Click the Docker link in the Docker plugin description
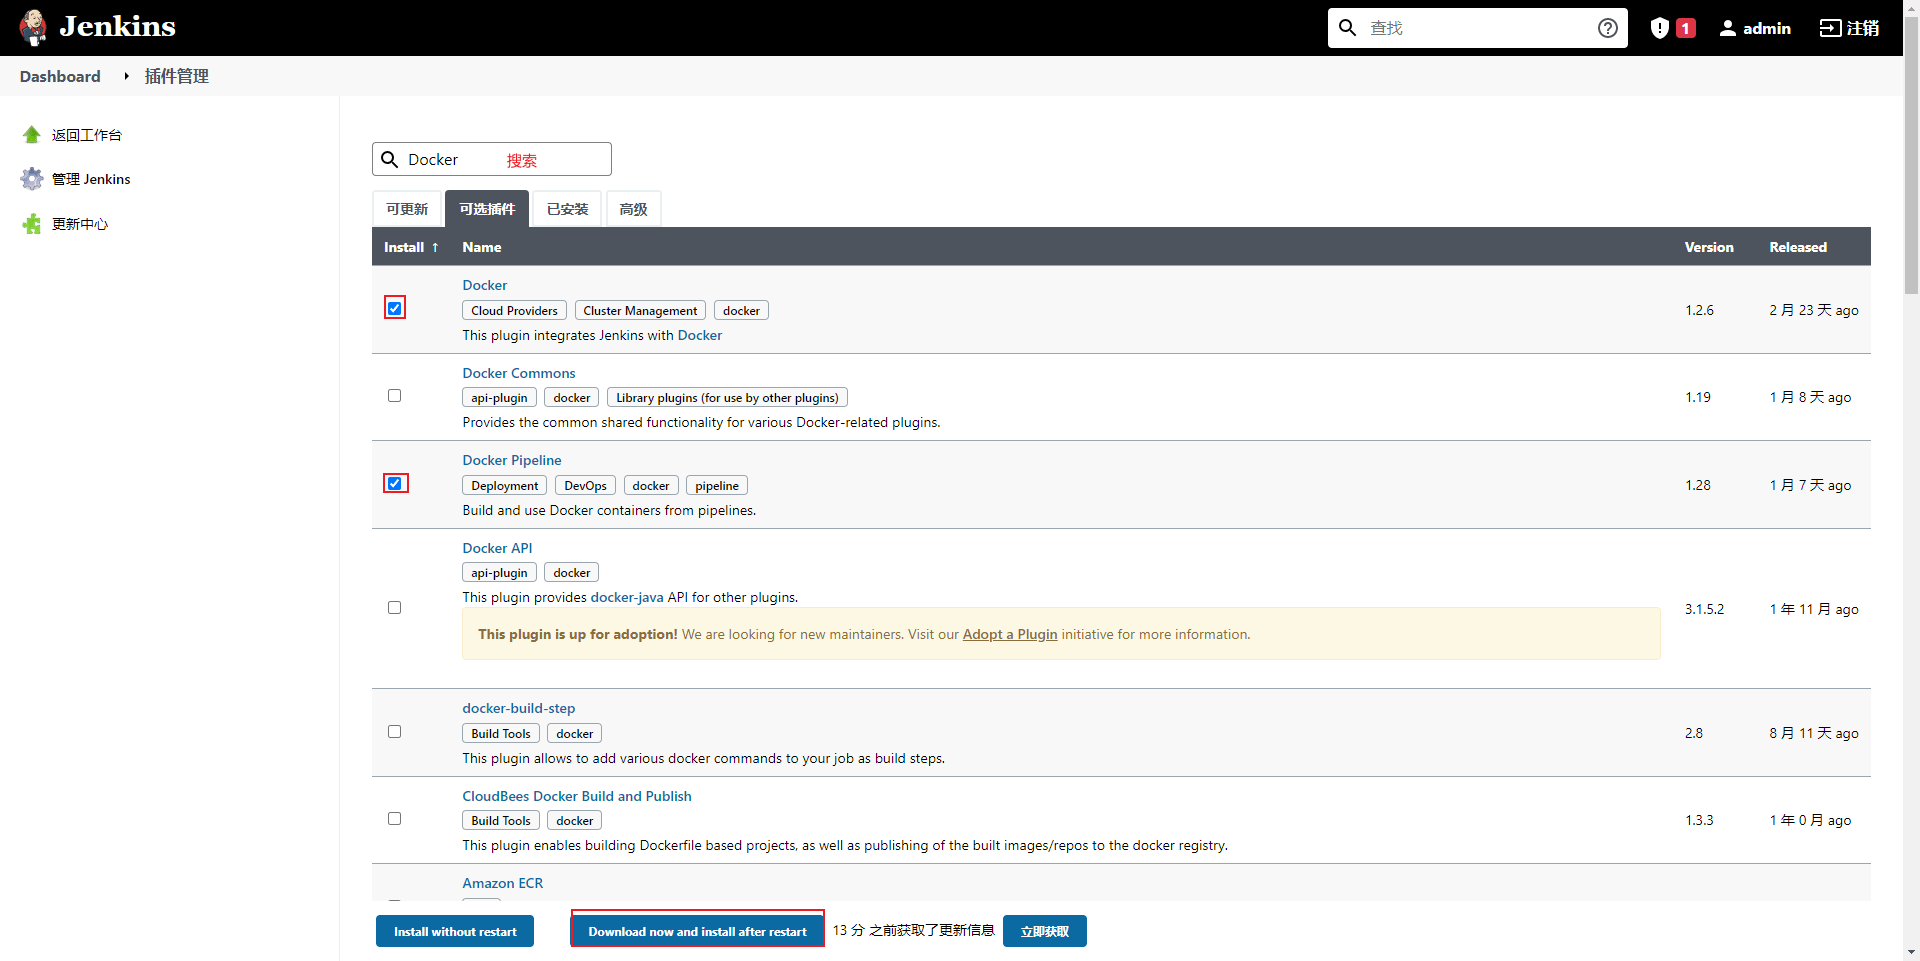This screenshot has height=961, width=1920. (699, 335)
